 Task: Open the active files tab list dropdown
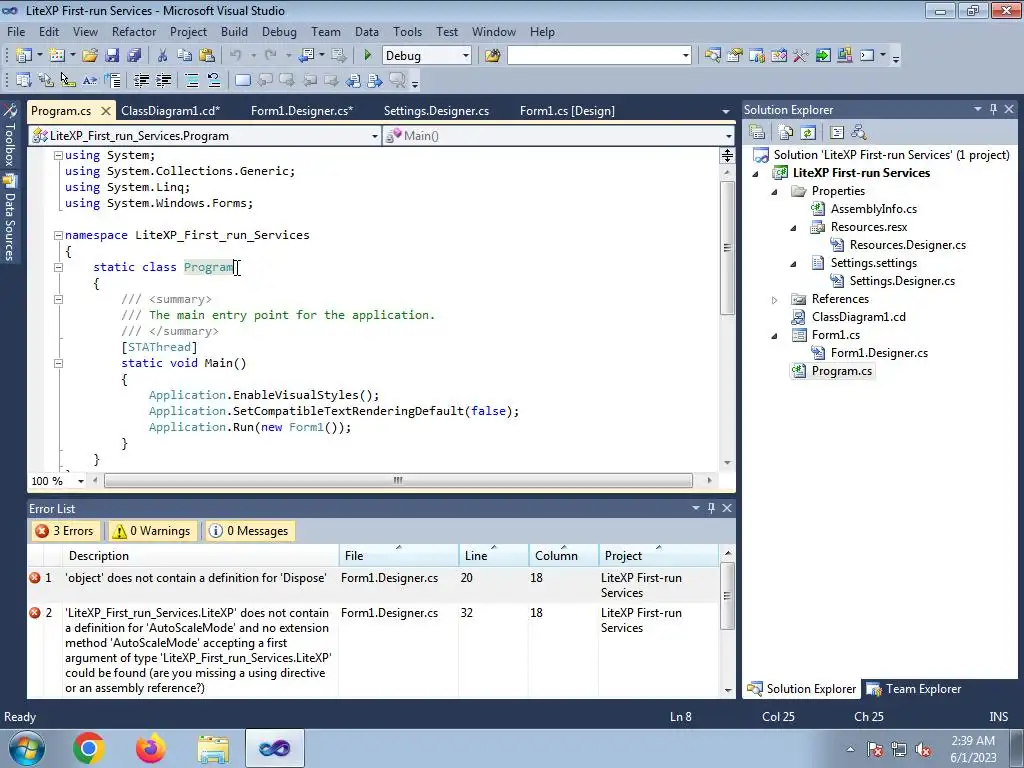pos(726,111)
